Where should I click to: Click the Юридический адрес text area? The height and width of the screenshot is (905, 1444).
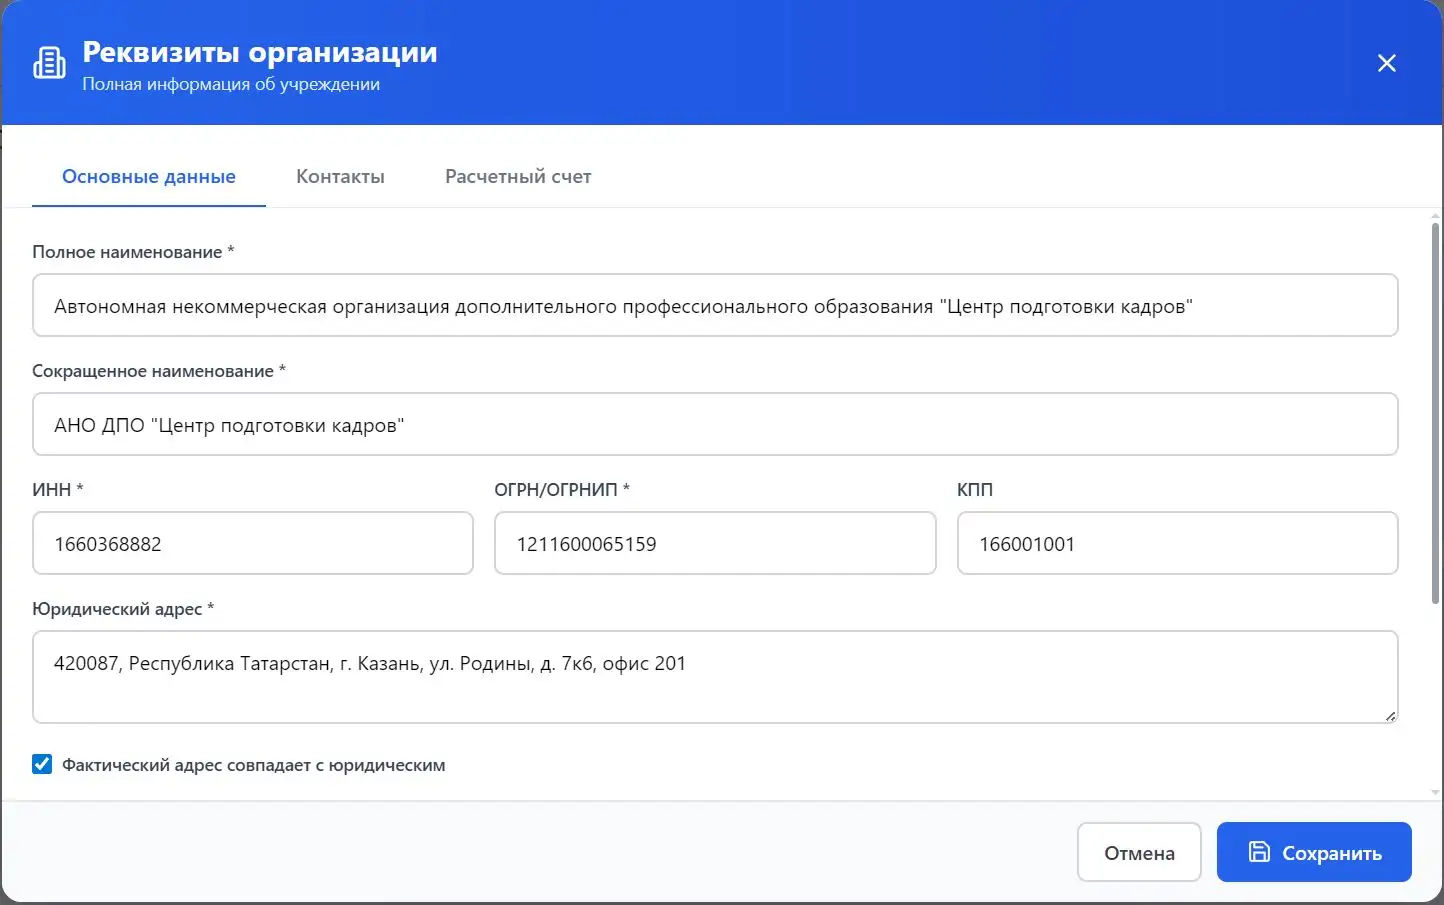click(715, 677)
